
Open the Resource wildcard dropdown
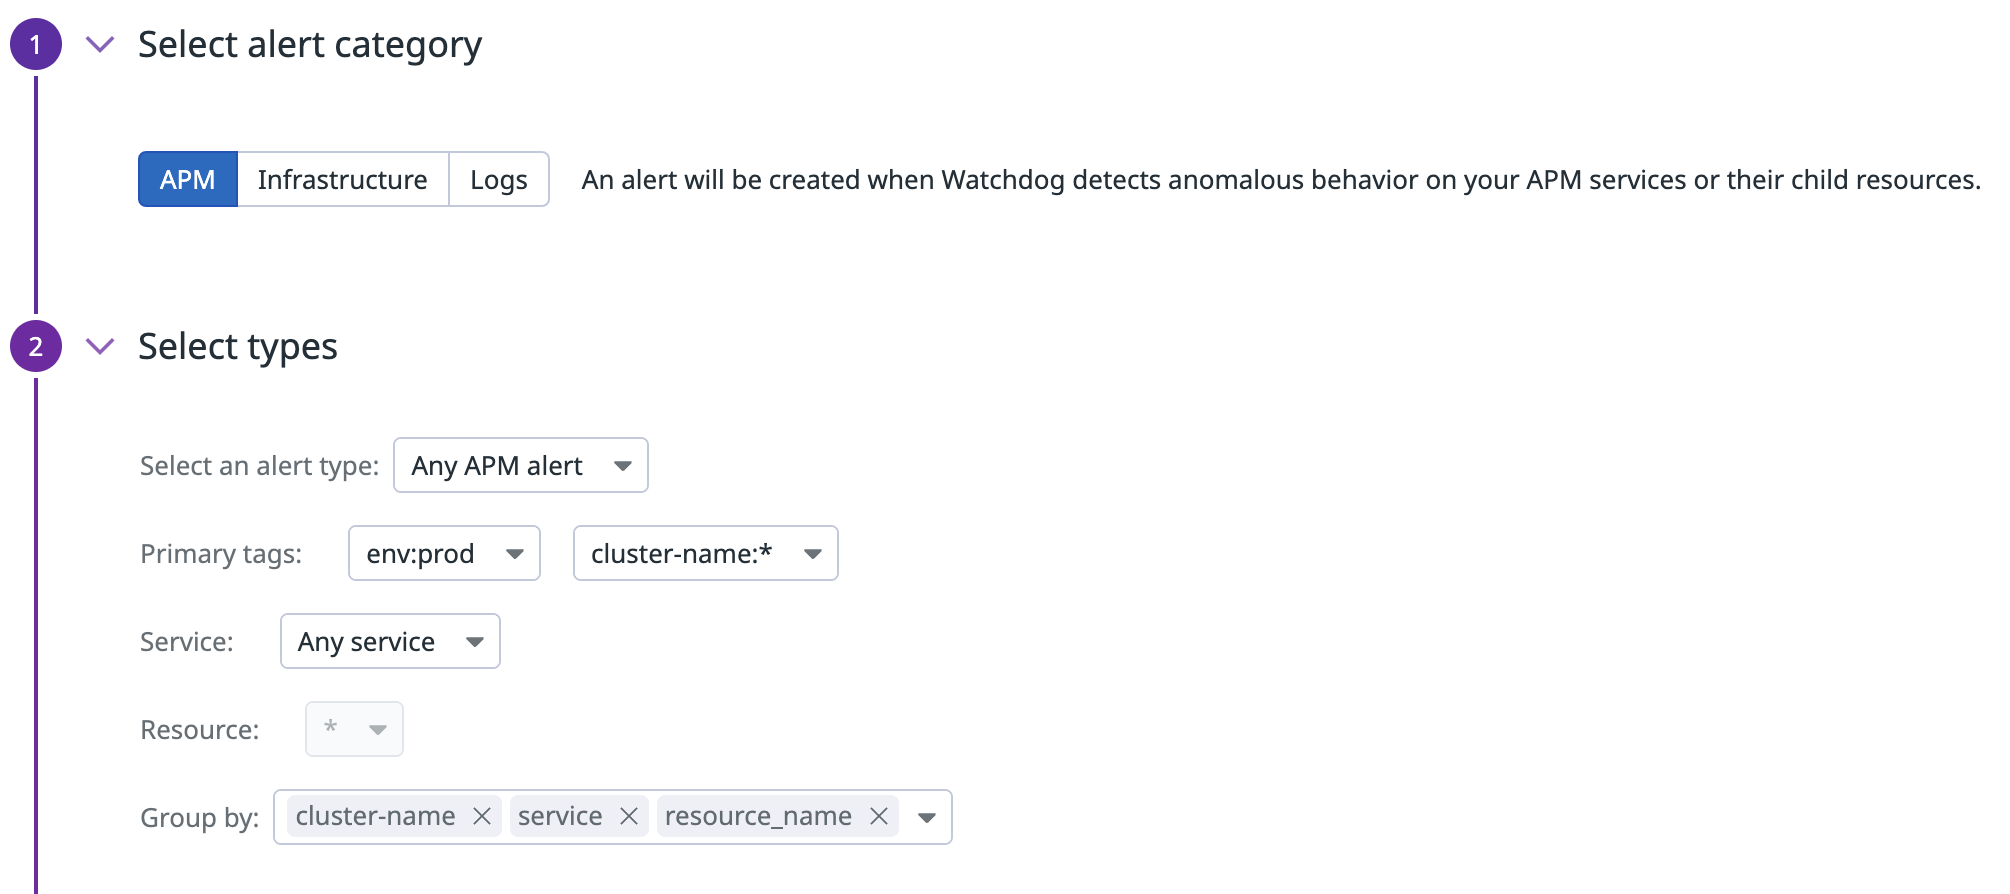click(x=354, y=729)
